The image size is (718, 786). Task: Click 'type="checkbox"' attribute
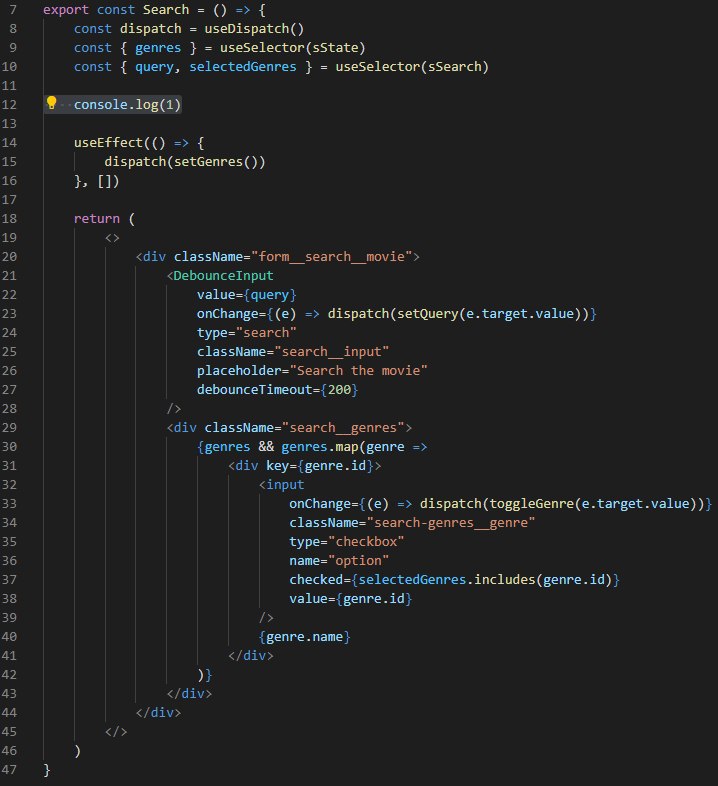(346, 542)
